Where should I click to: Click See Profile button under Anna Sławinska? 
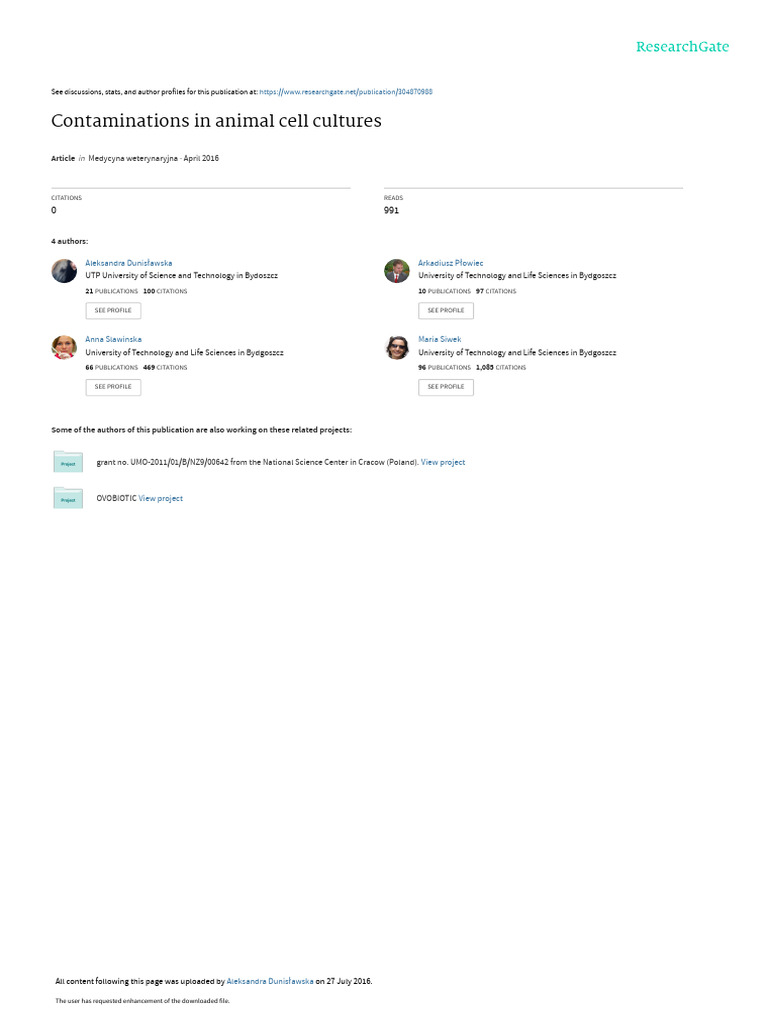pyautogui.click(x=113, y=387)
